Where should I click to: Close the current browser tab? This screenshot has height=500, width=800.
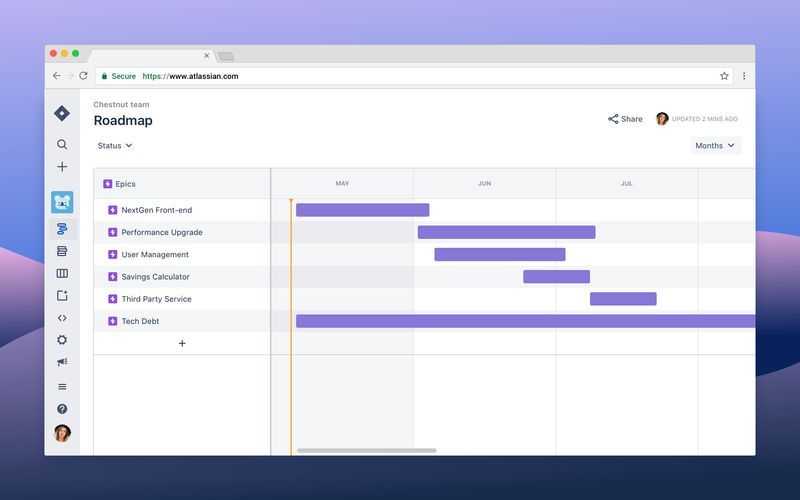pos(206,56)
